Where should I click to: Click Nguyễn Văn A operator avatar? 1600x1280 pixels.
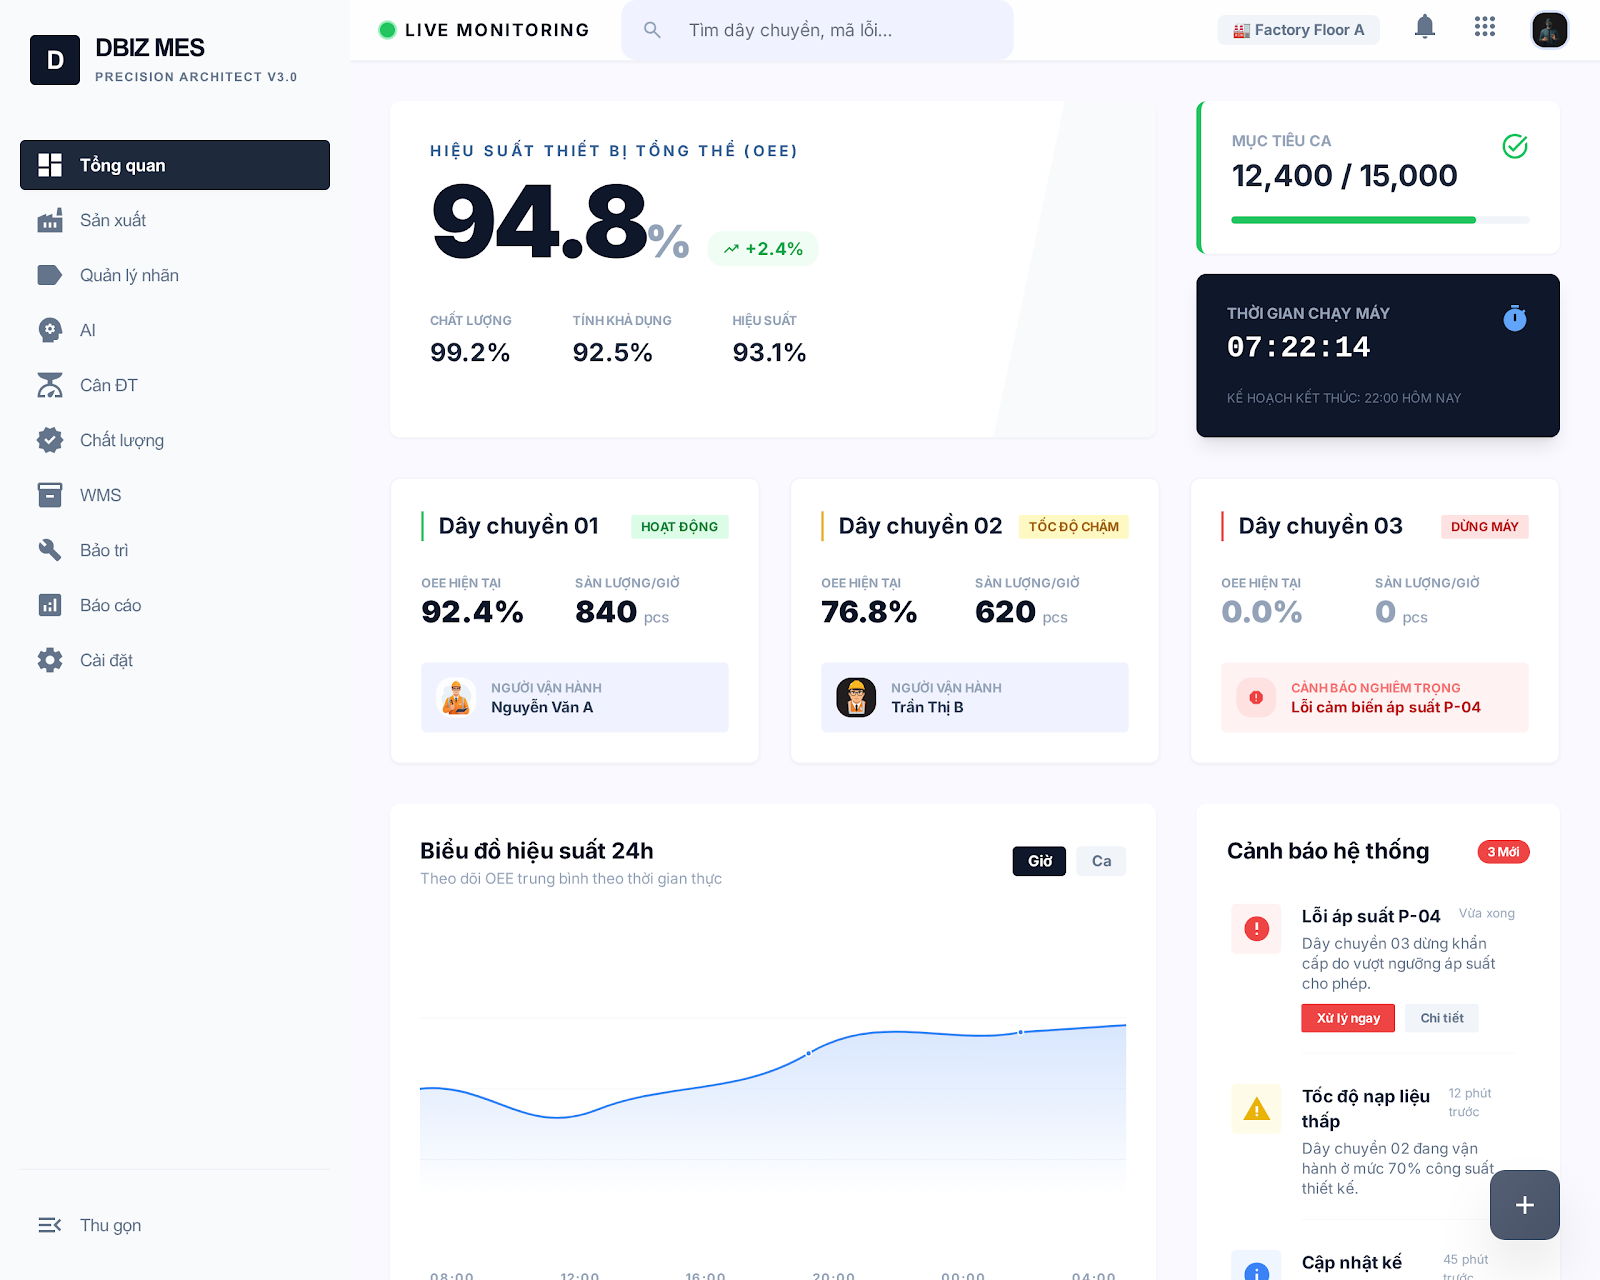pyautogui.click(x=457, y=697)
